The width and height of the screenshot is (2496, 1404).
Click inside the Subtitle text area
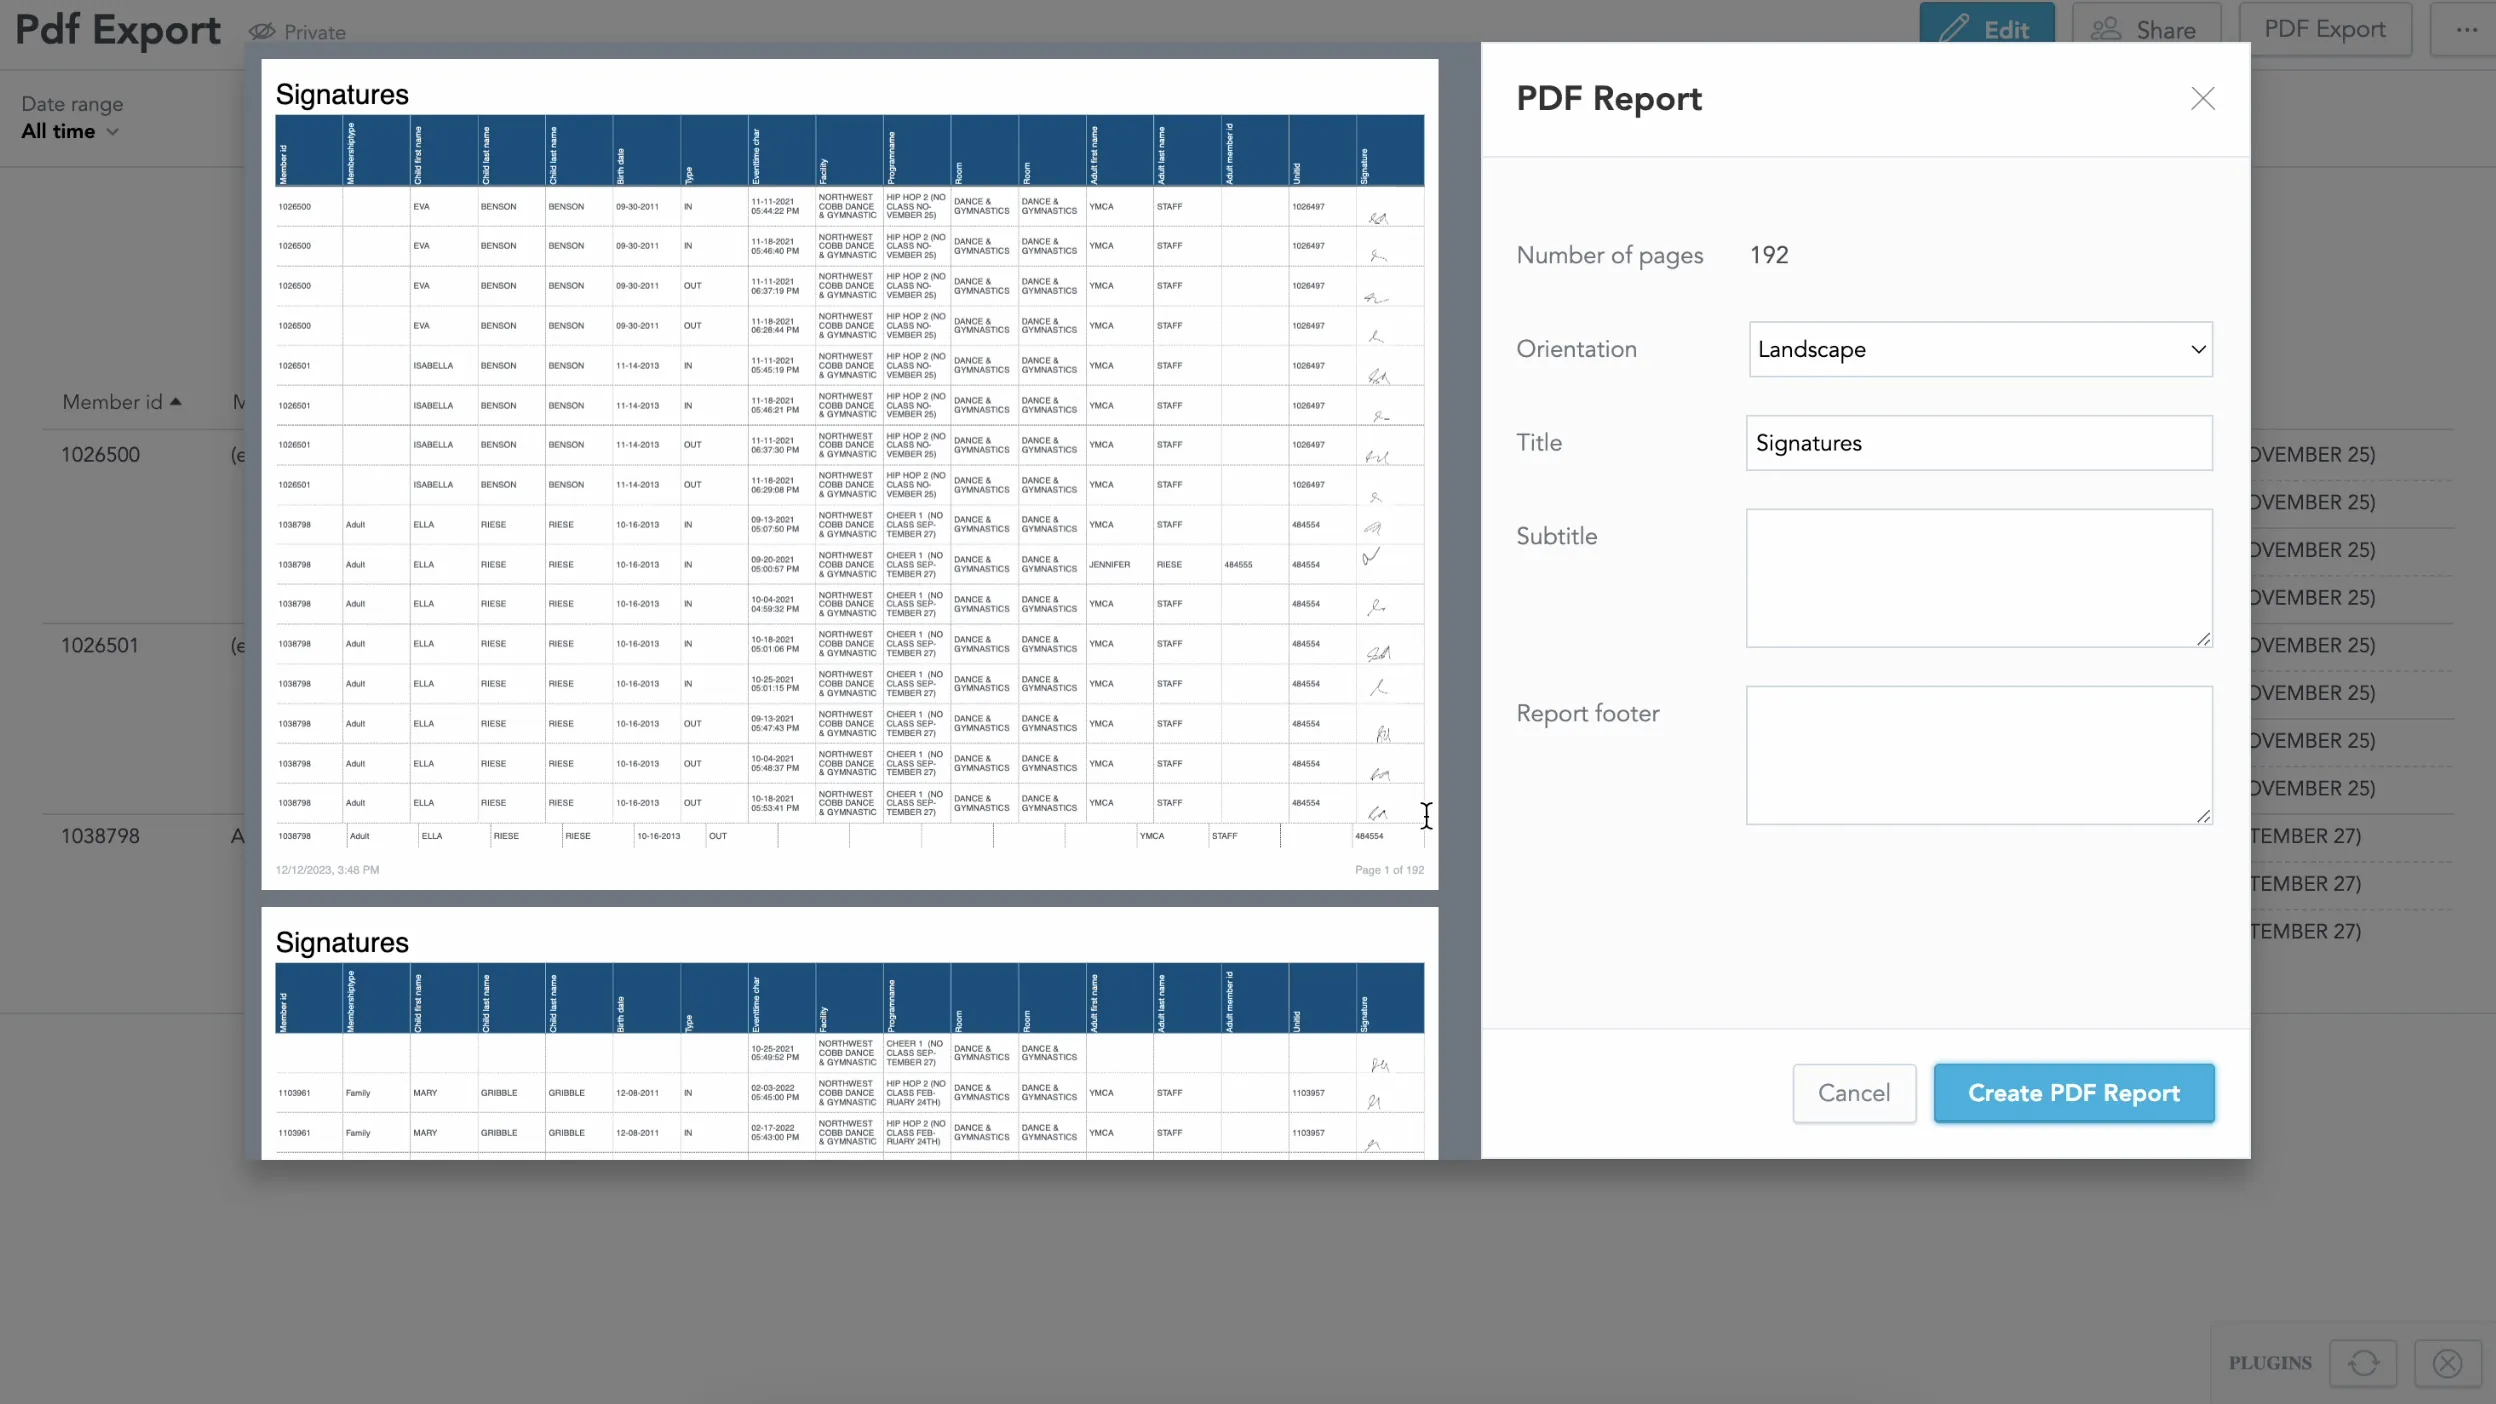point(1979,578)
